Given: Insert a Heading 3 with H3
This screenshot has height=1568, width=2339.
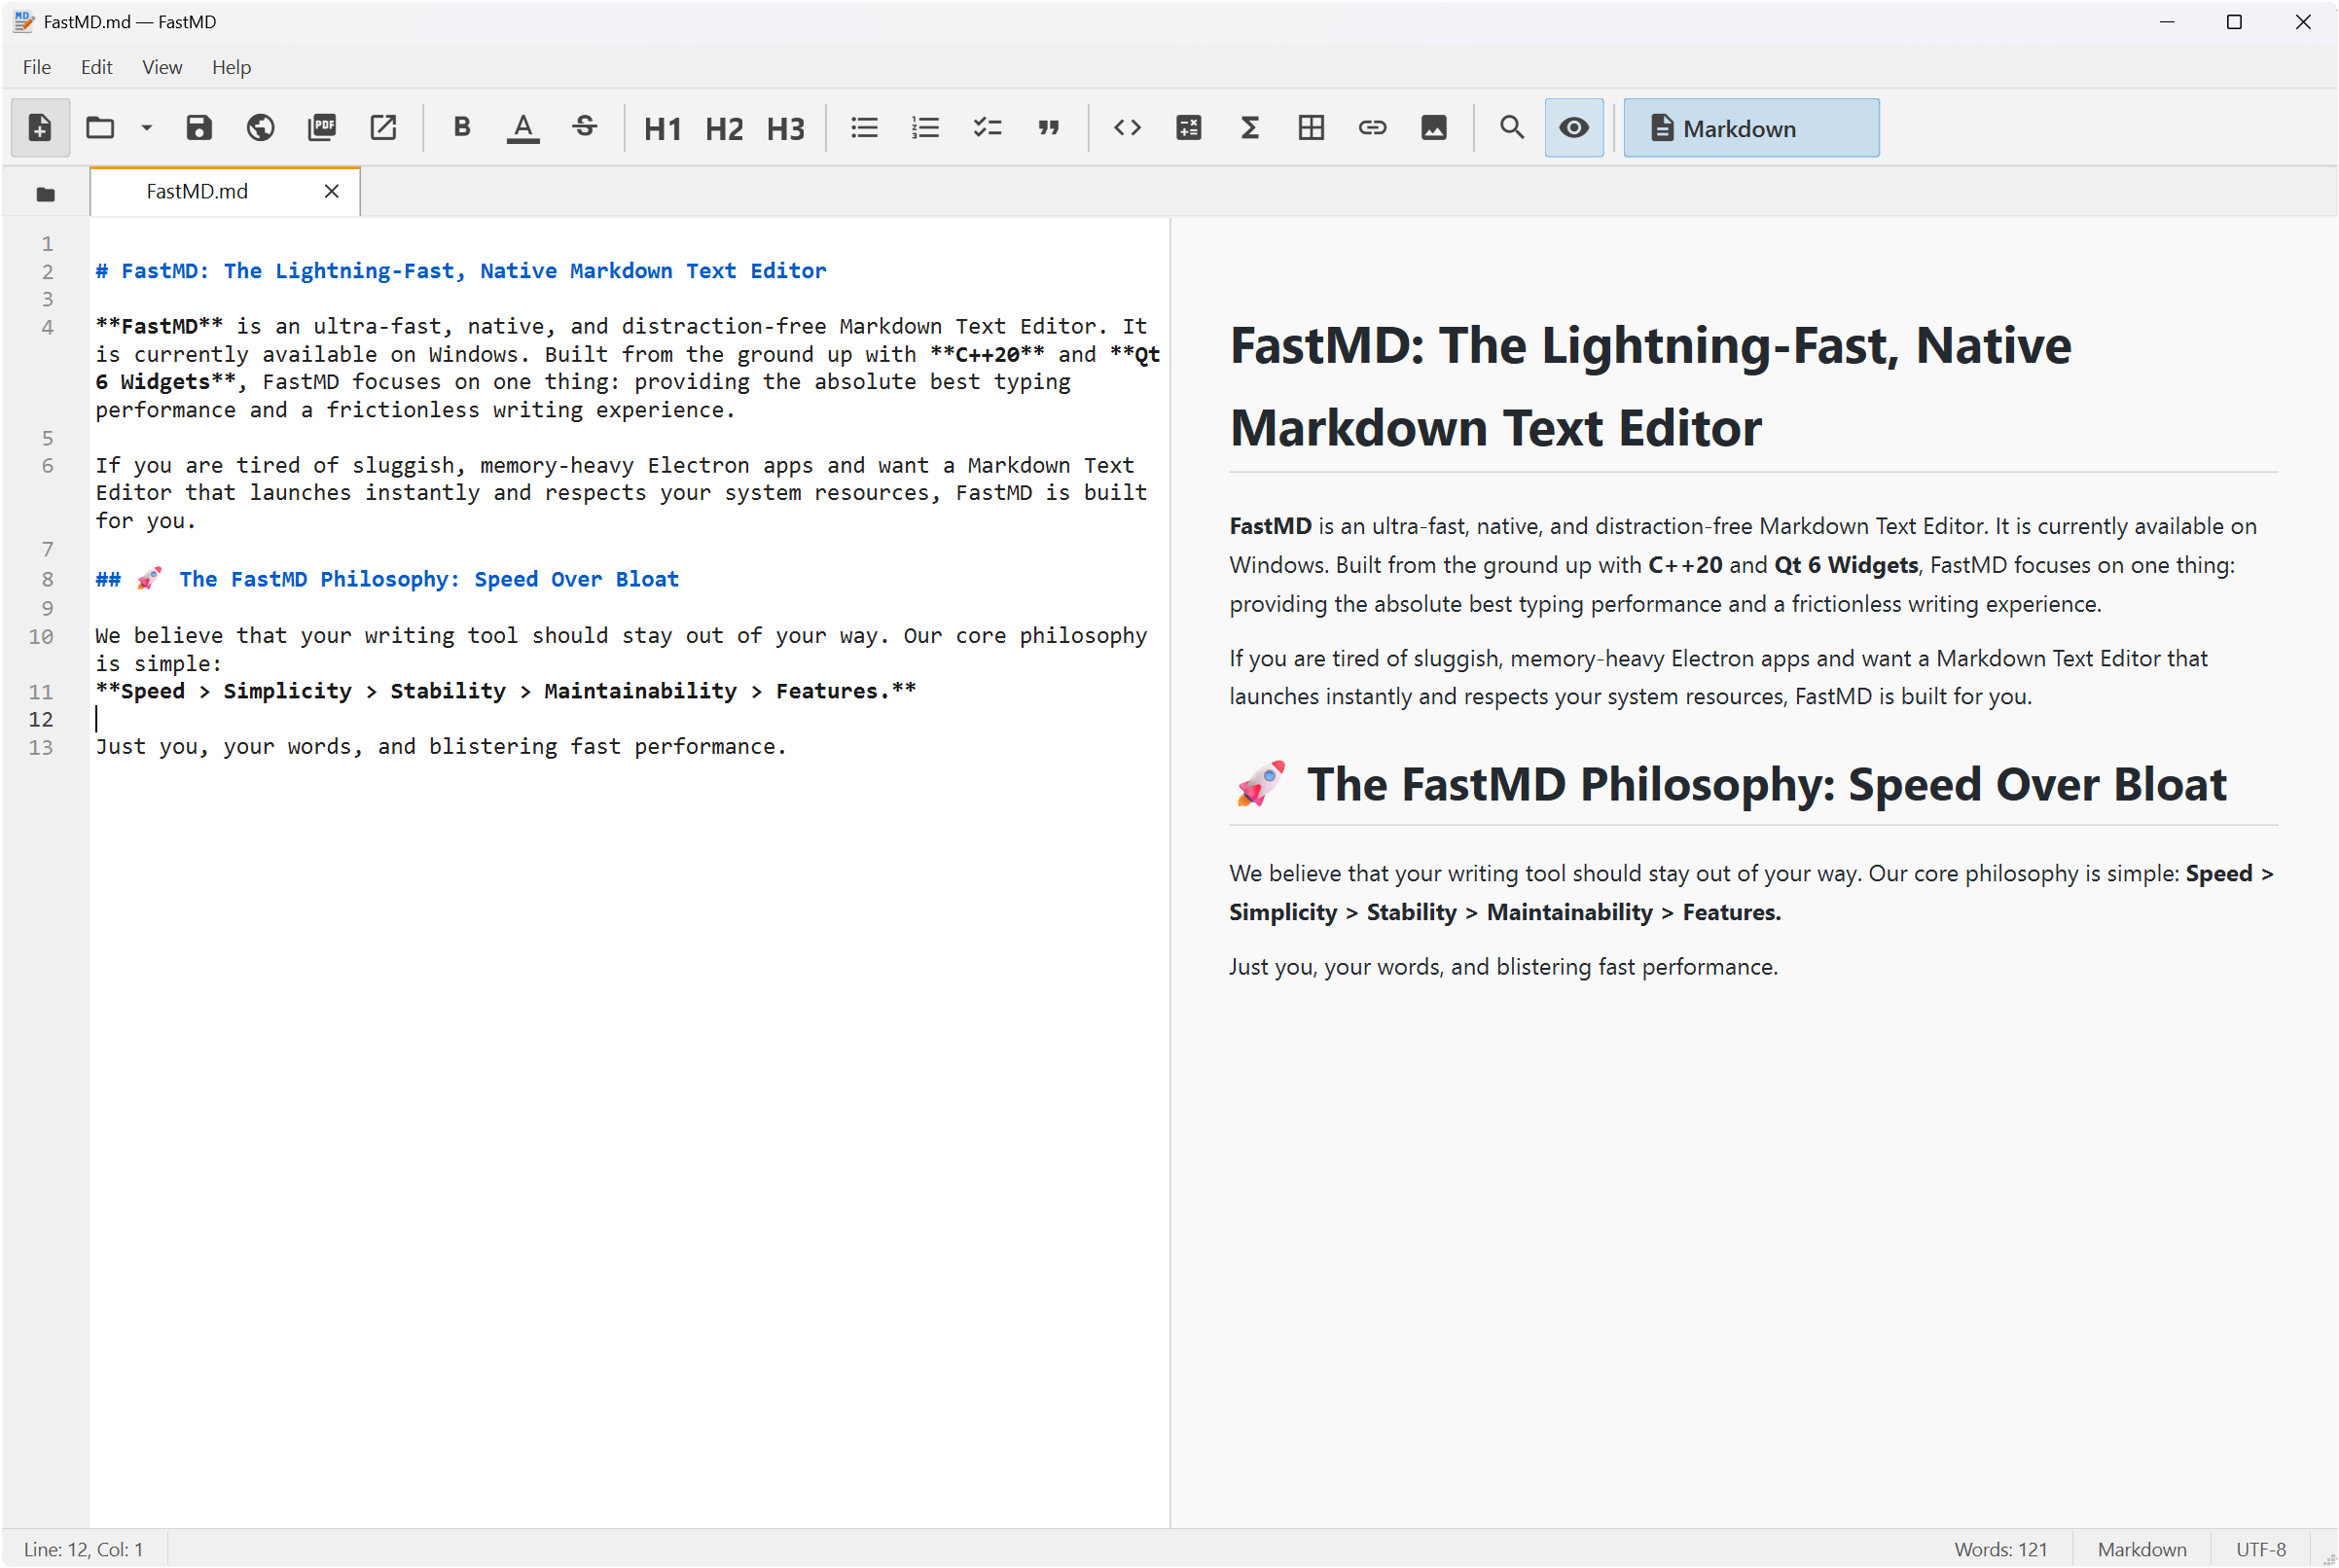Looking at the screenshot, I should (x=785, y=129).
